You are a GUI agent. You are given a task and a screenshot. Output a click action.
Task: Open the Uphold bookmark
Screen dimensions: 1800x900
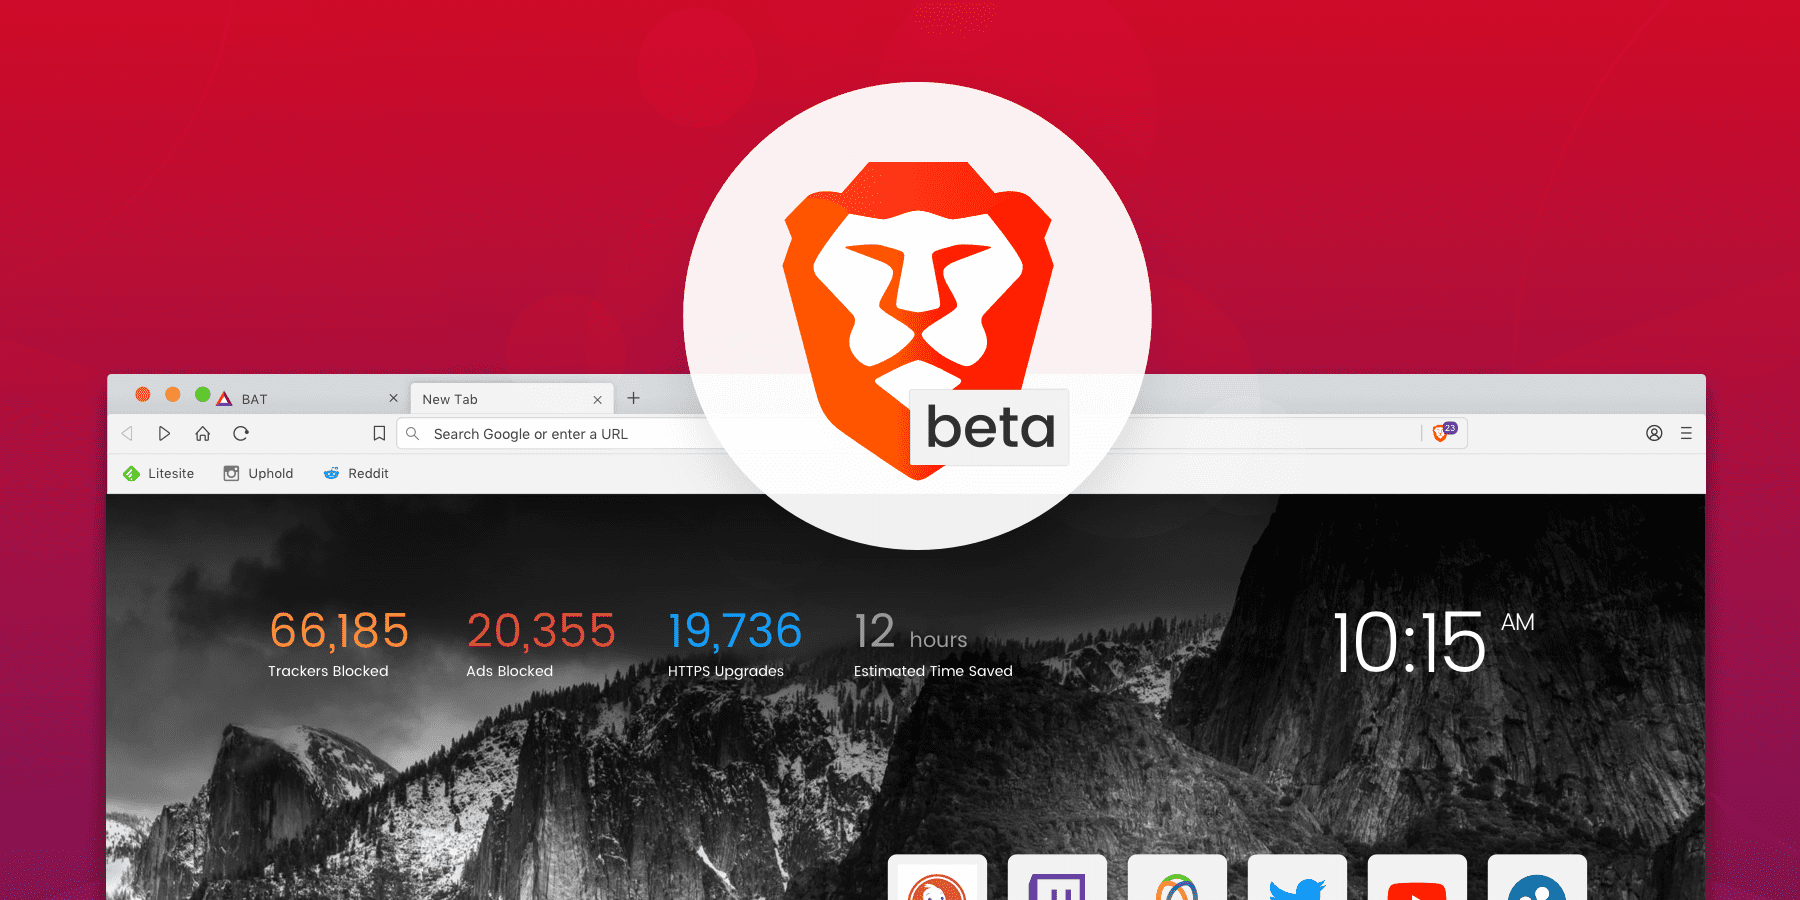point(258,473)
